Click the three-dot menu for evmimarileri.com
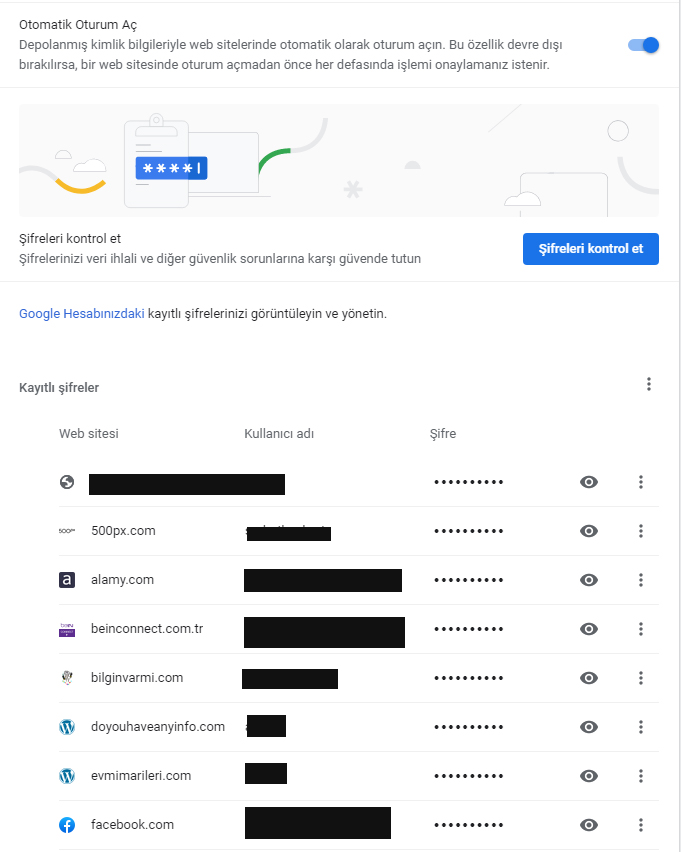Image resolution: width=681 pixels, height=852 pixels. point(641,776)
